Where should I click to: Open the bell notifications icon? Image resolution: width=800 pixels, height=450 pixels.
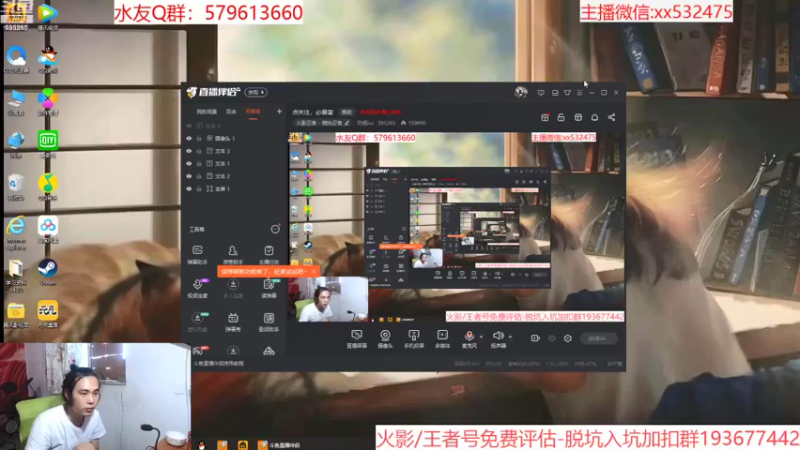coord(594,117)
